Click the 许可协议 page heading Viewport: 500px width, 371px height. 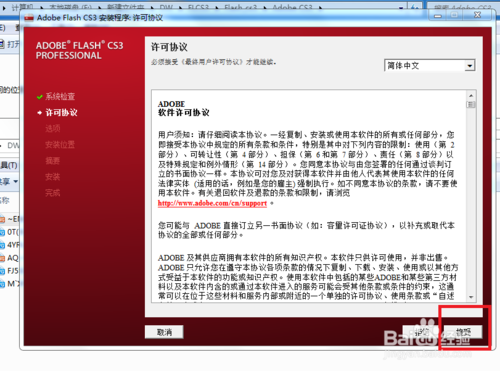coord(169,47)
